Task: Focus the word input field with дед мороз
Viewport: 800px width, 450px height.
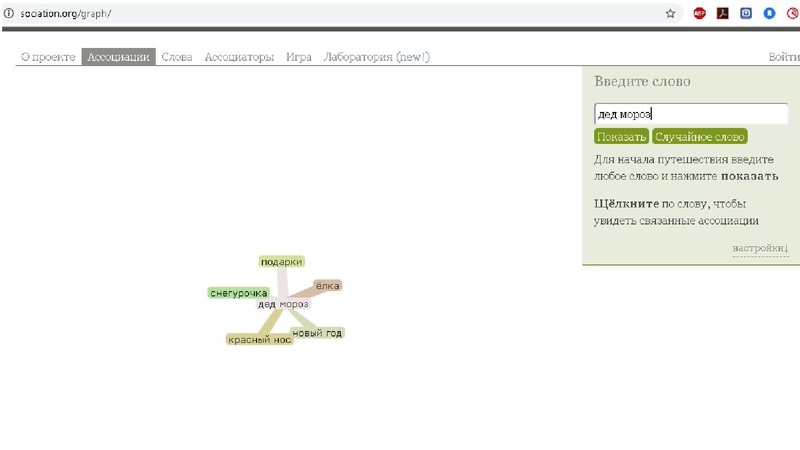Action: coord(691,114)
